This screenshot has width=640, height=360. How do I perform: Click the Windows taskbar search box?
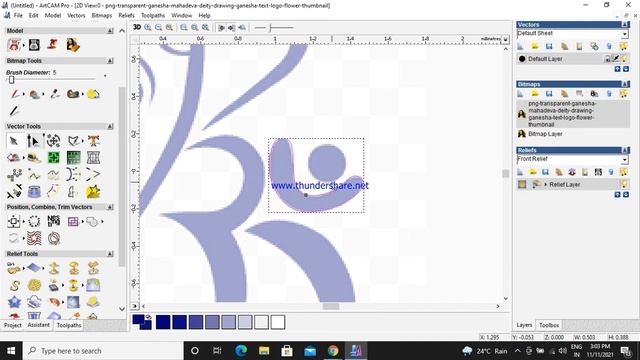pos(103,351)
